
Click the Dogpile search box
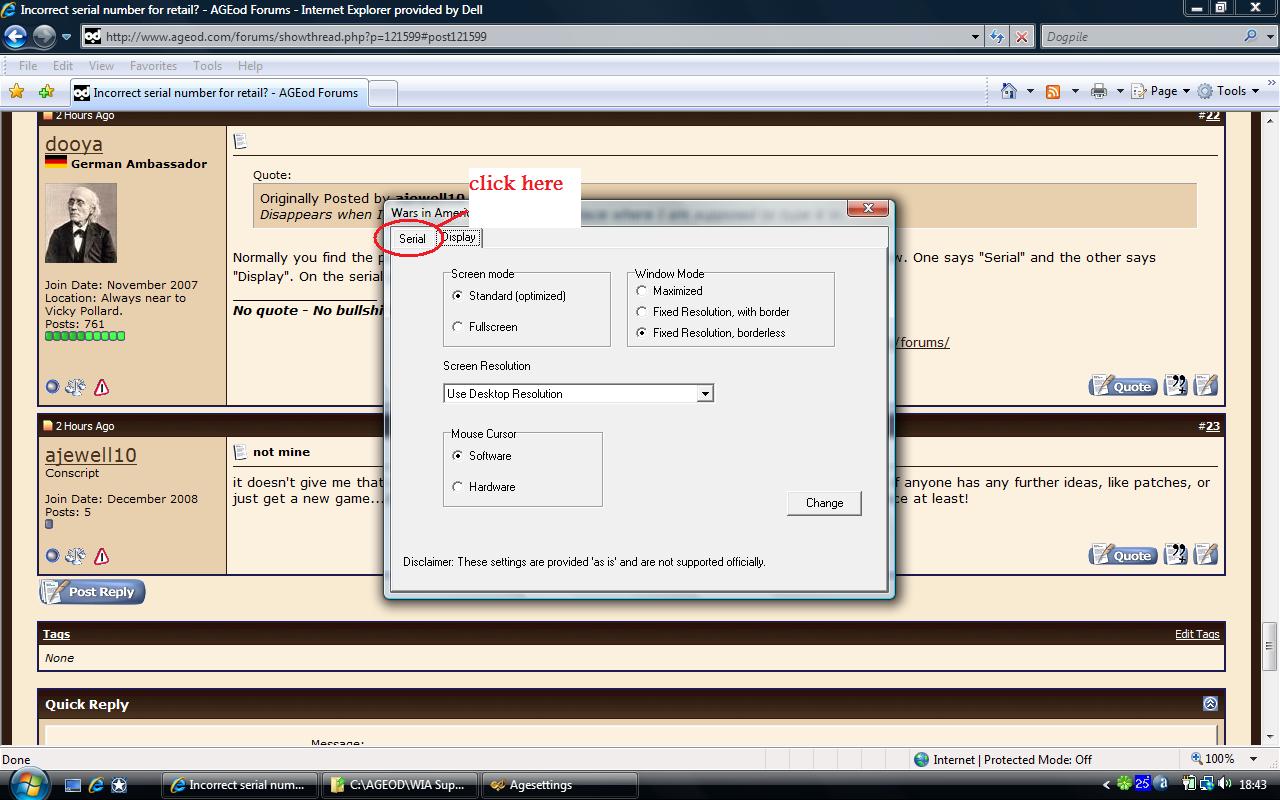click(x=1140, y=37)
